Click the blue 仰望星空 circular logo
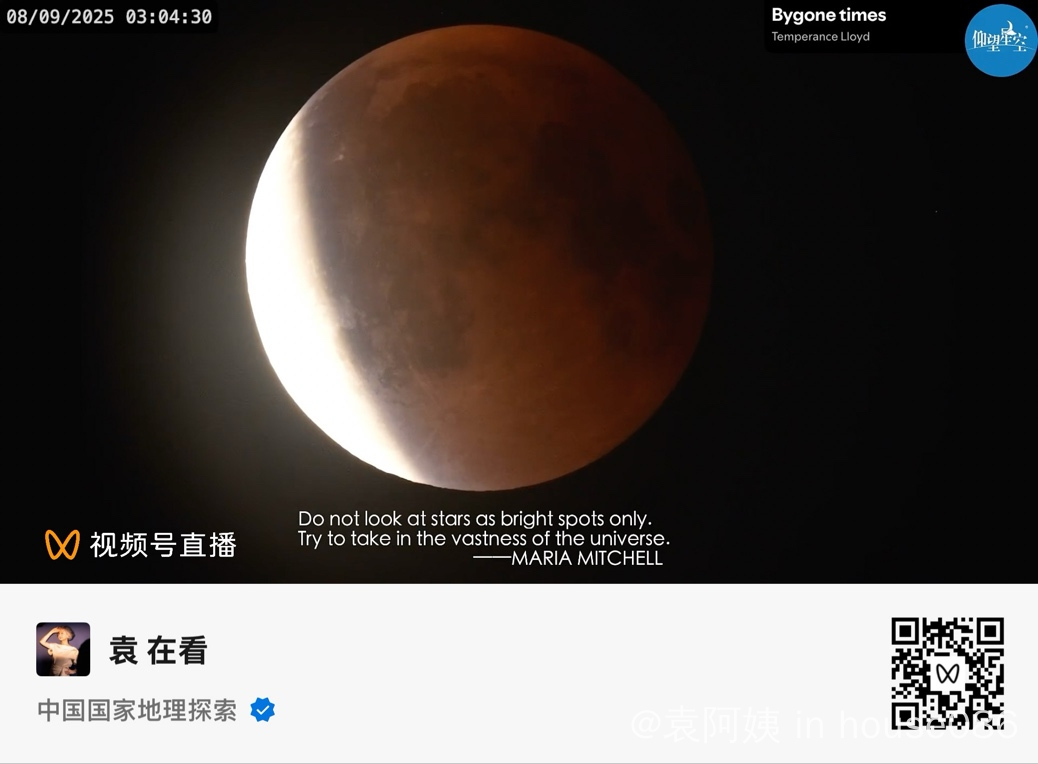 tap(1000, 40)
